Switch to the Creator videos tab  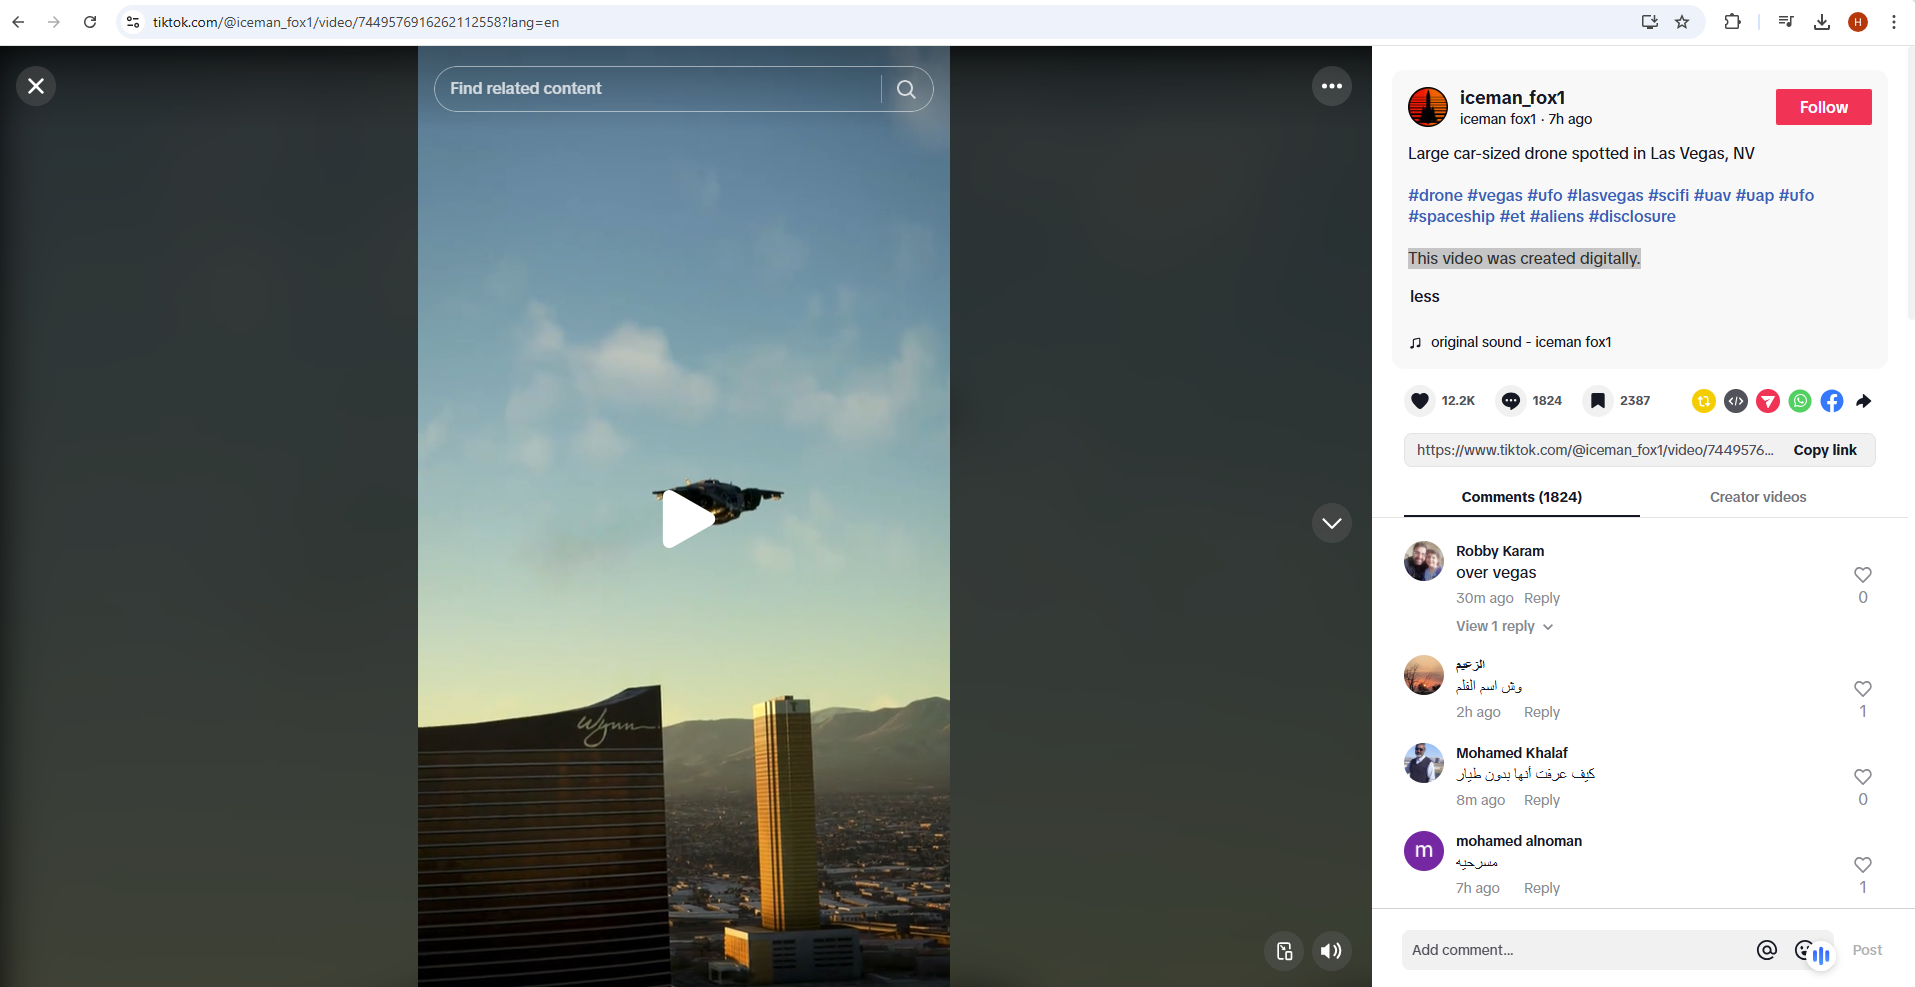click(x=1757, y=497)
